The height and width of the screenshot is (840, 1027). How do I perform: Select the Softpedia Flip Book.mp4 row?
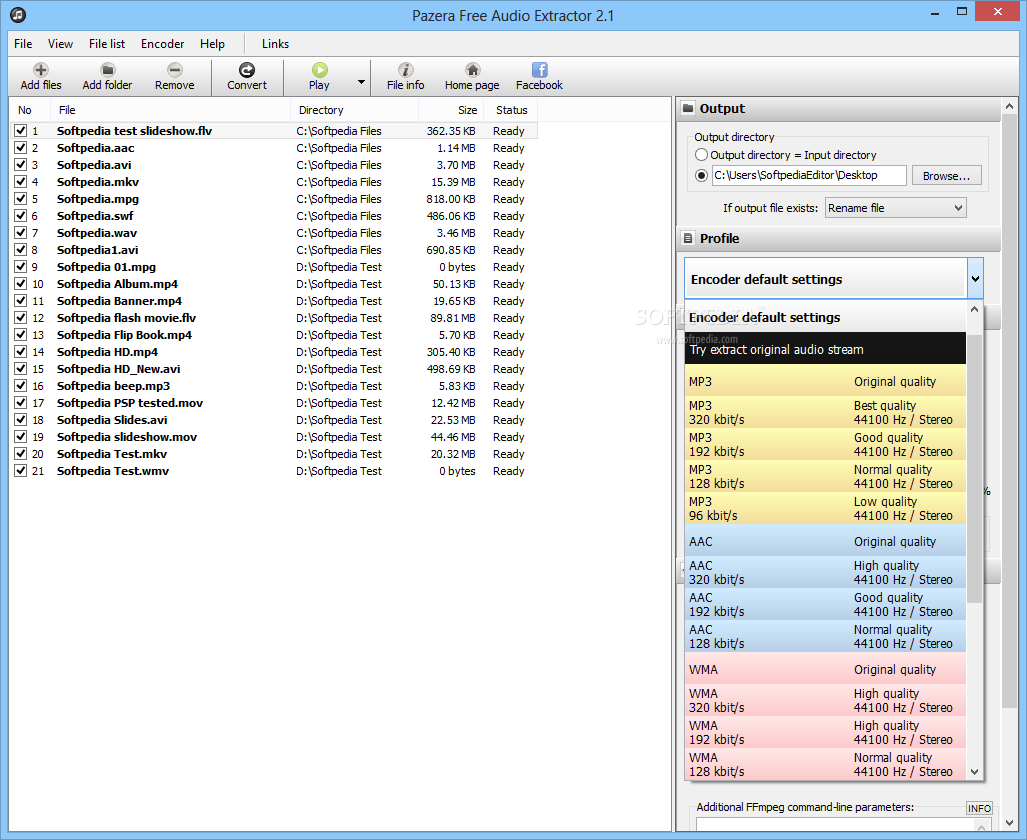tap(274, 335)
